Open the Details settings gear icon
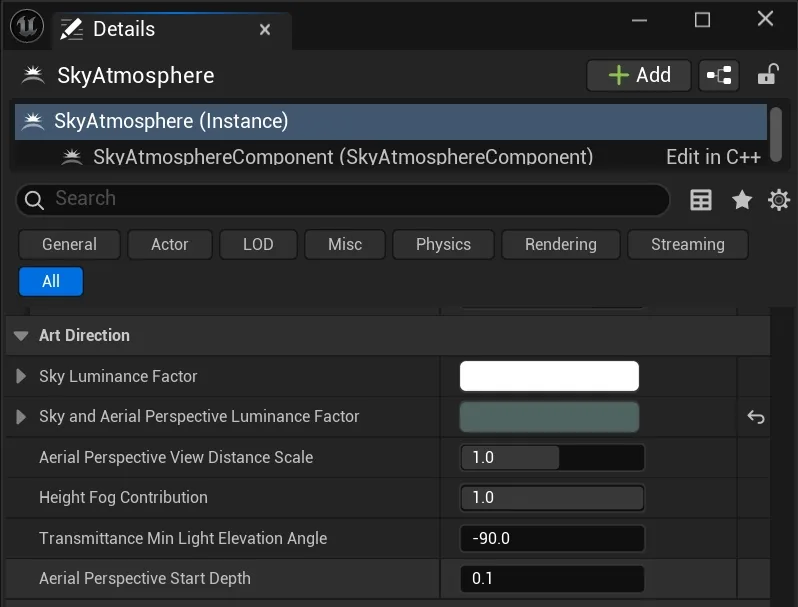 tap(779, 200)
